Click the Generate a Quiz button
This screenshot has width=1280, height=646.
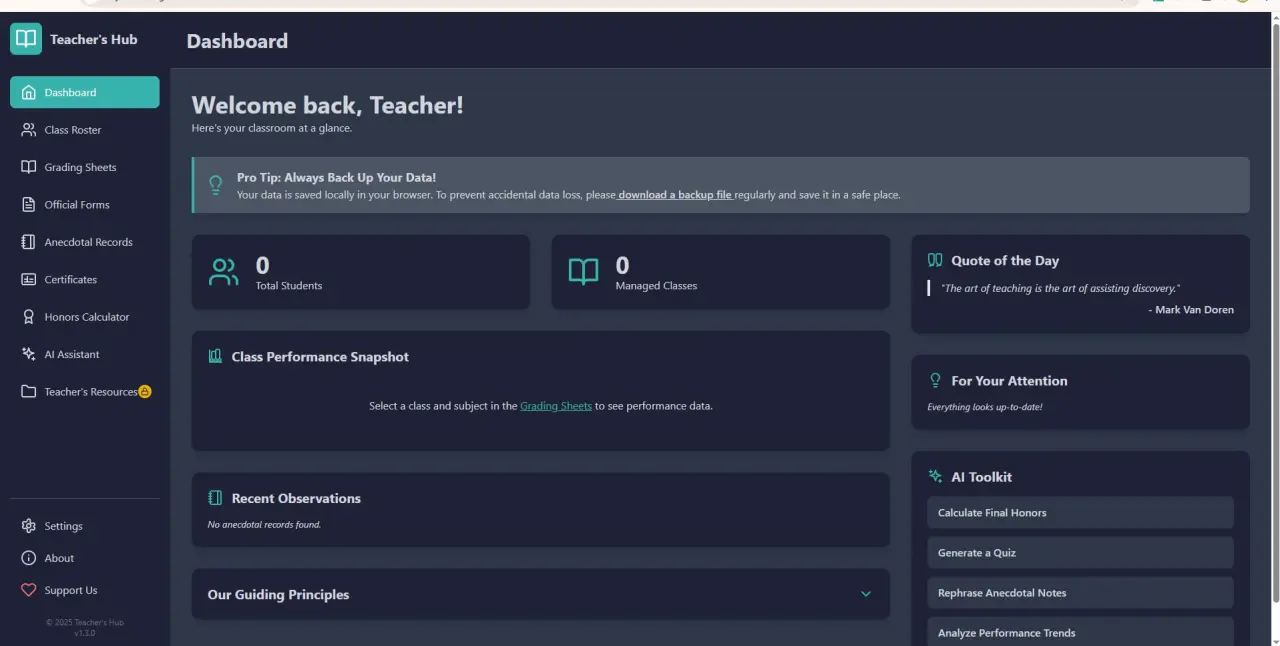[1080, 553]
